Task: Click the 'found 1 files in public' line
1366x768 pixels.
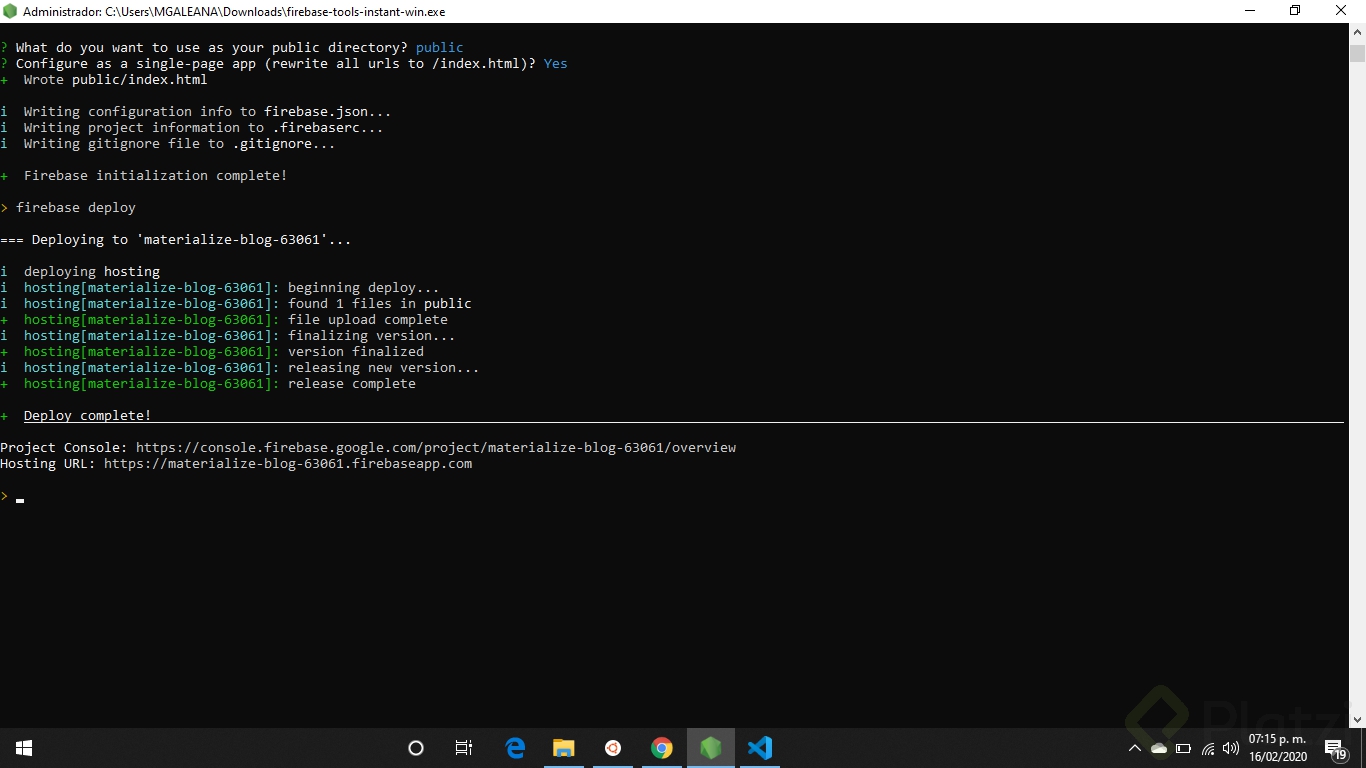Action: [248, 303]
